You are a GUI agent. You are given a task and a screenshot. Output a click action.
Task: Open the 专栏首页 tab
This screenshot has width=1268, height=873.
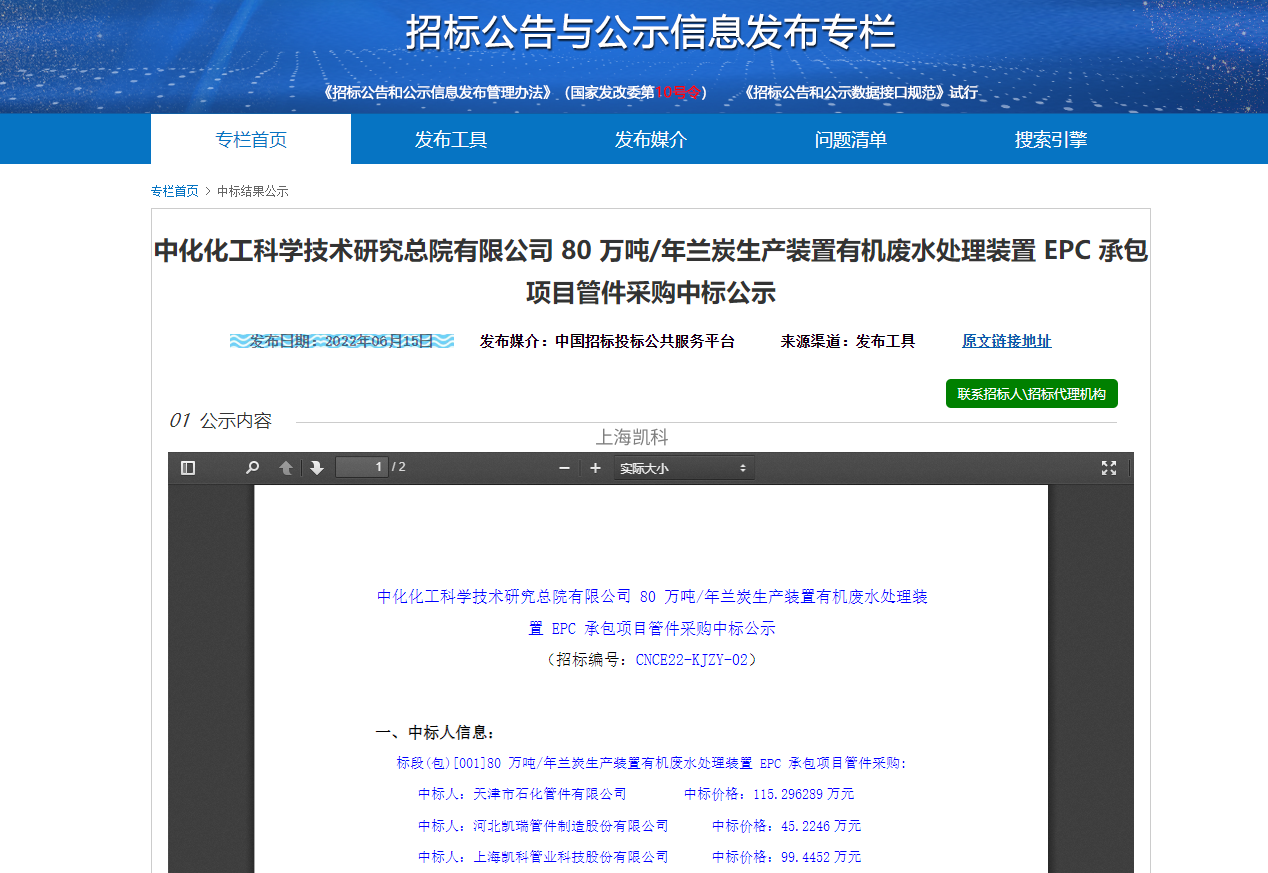[x=251, y=139]
